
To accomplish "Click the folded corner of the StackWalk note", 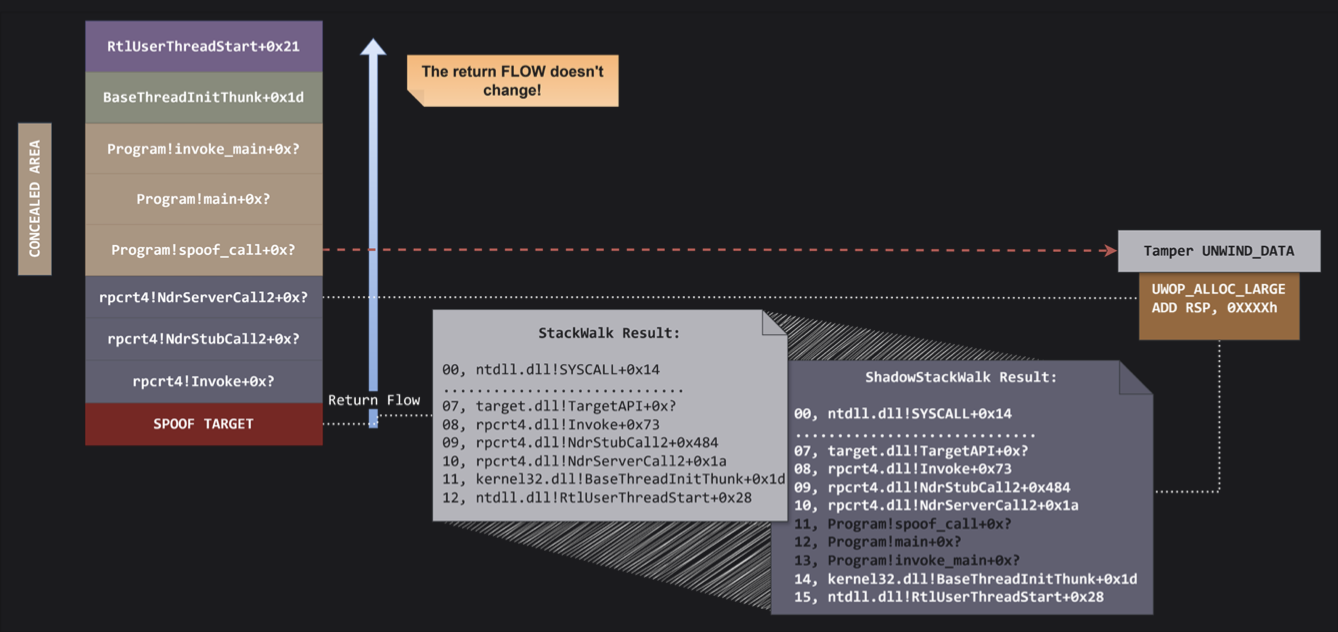I will tap(774, 322).
